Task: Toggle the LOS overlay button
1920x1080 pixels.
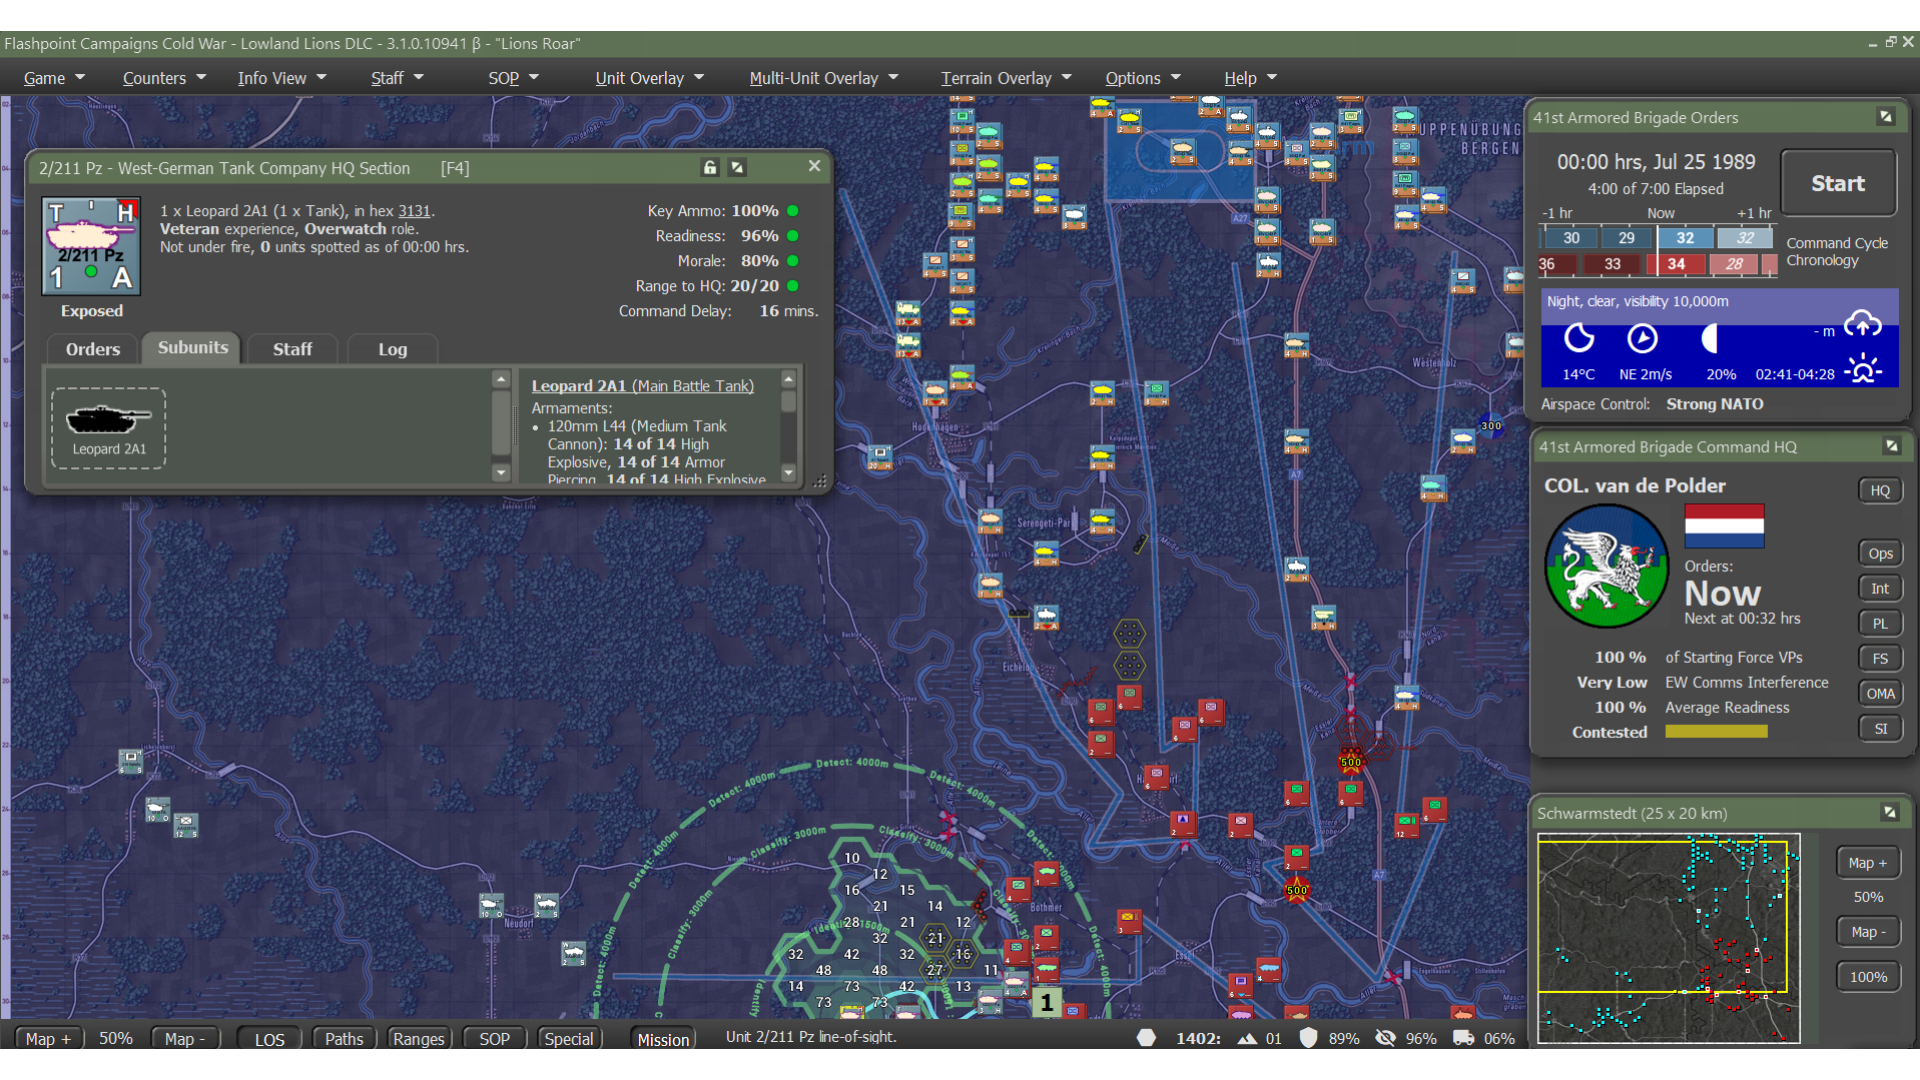Action: pos(269,1039)
